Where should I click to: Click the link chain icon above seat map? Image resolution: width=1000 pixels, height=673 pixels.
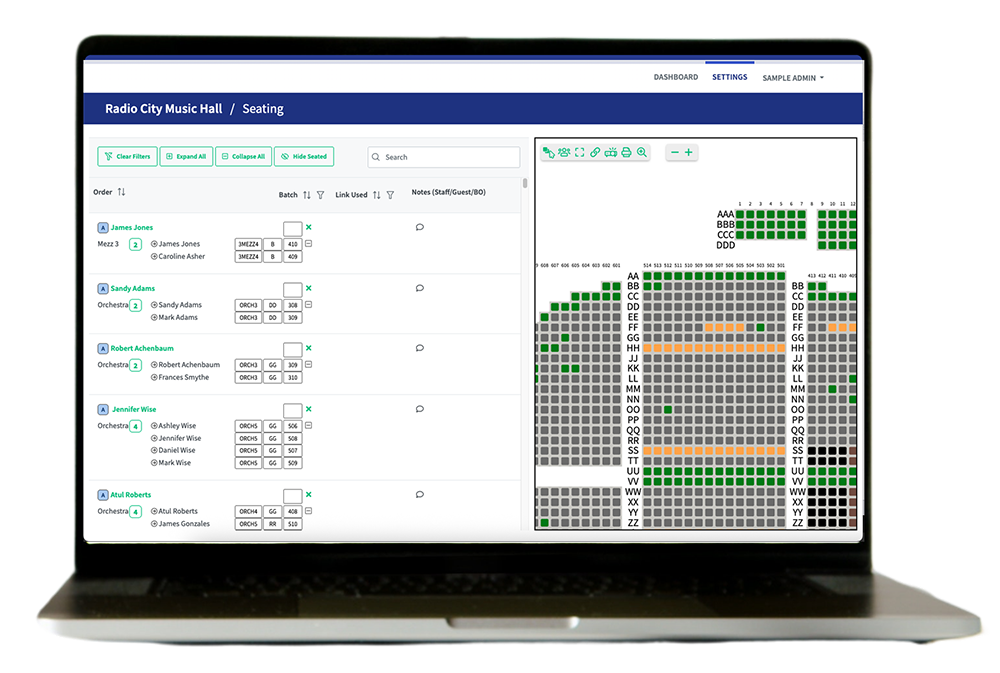[595, 153]
